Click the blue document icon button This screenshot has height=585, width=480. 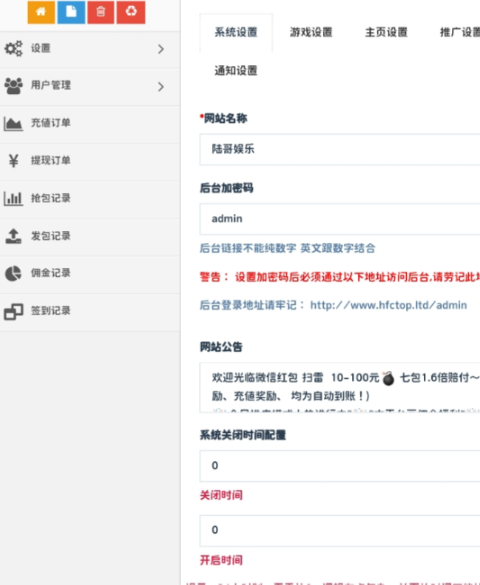[71, 12]
